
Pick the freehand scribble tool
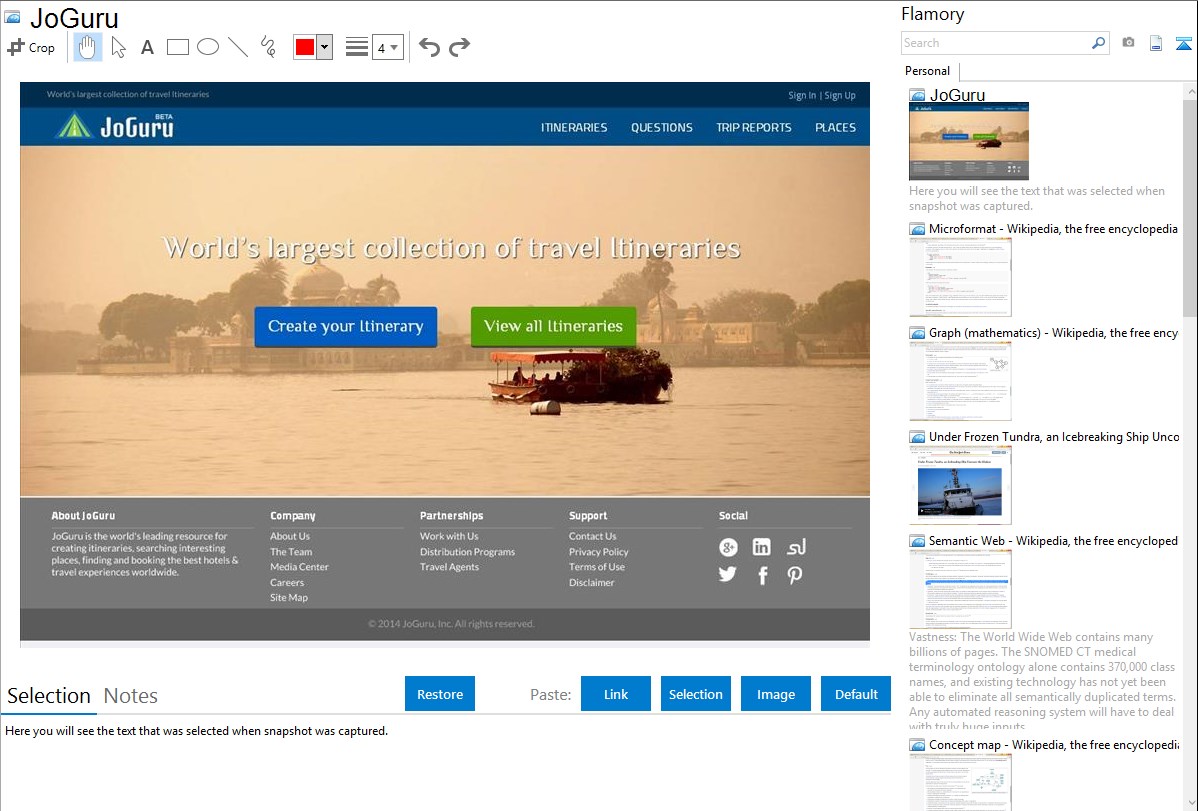[x=267, y=47]
